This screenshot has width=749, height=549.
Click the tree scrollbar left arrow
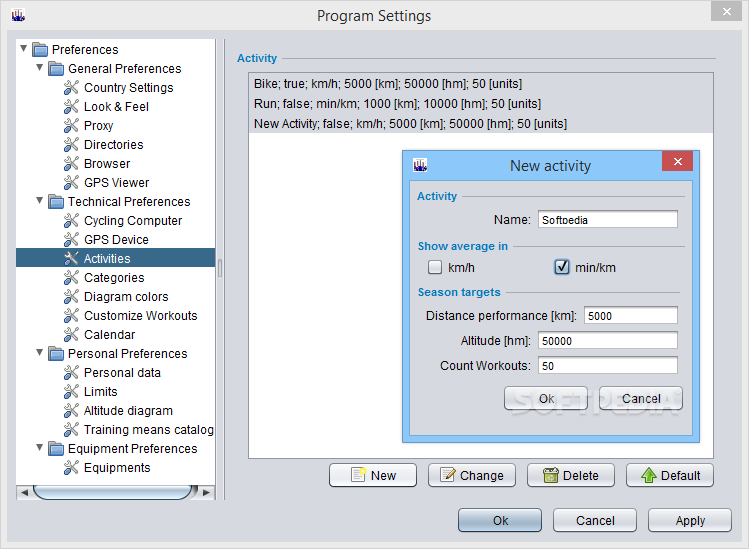coord(24,492)
